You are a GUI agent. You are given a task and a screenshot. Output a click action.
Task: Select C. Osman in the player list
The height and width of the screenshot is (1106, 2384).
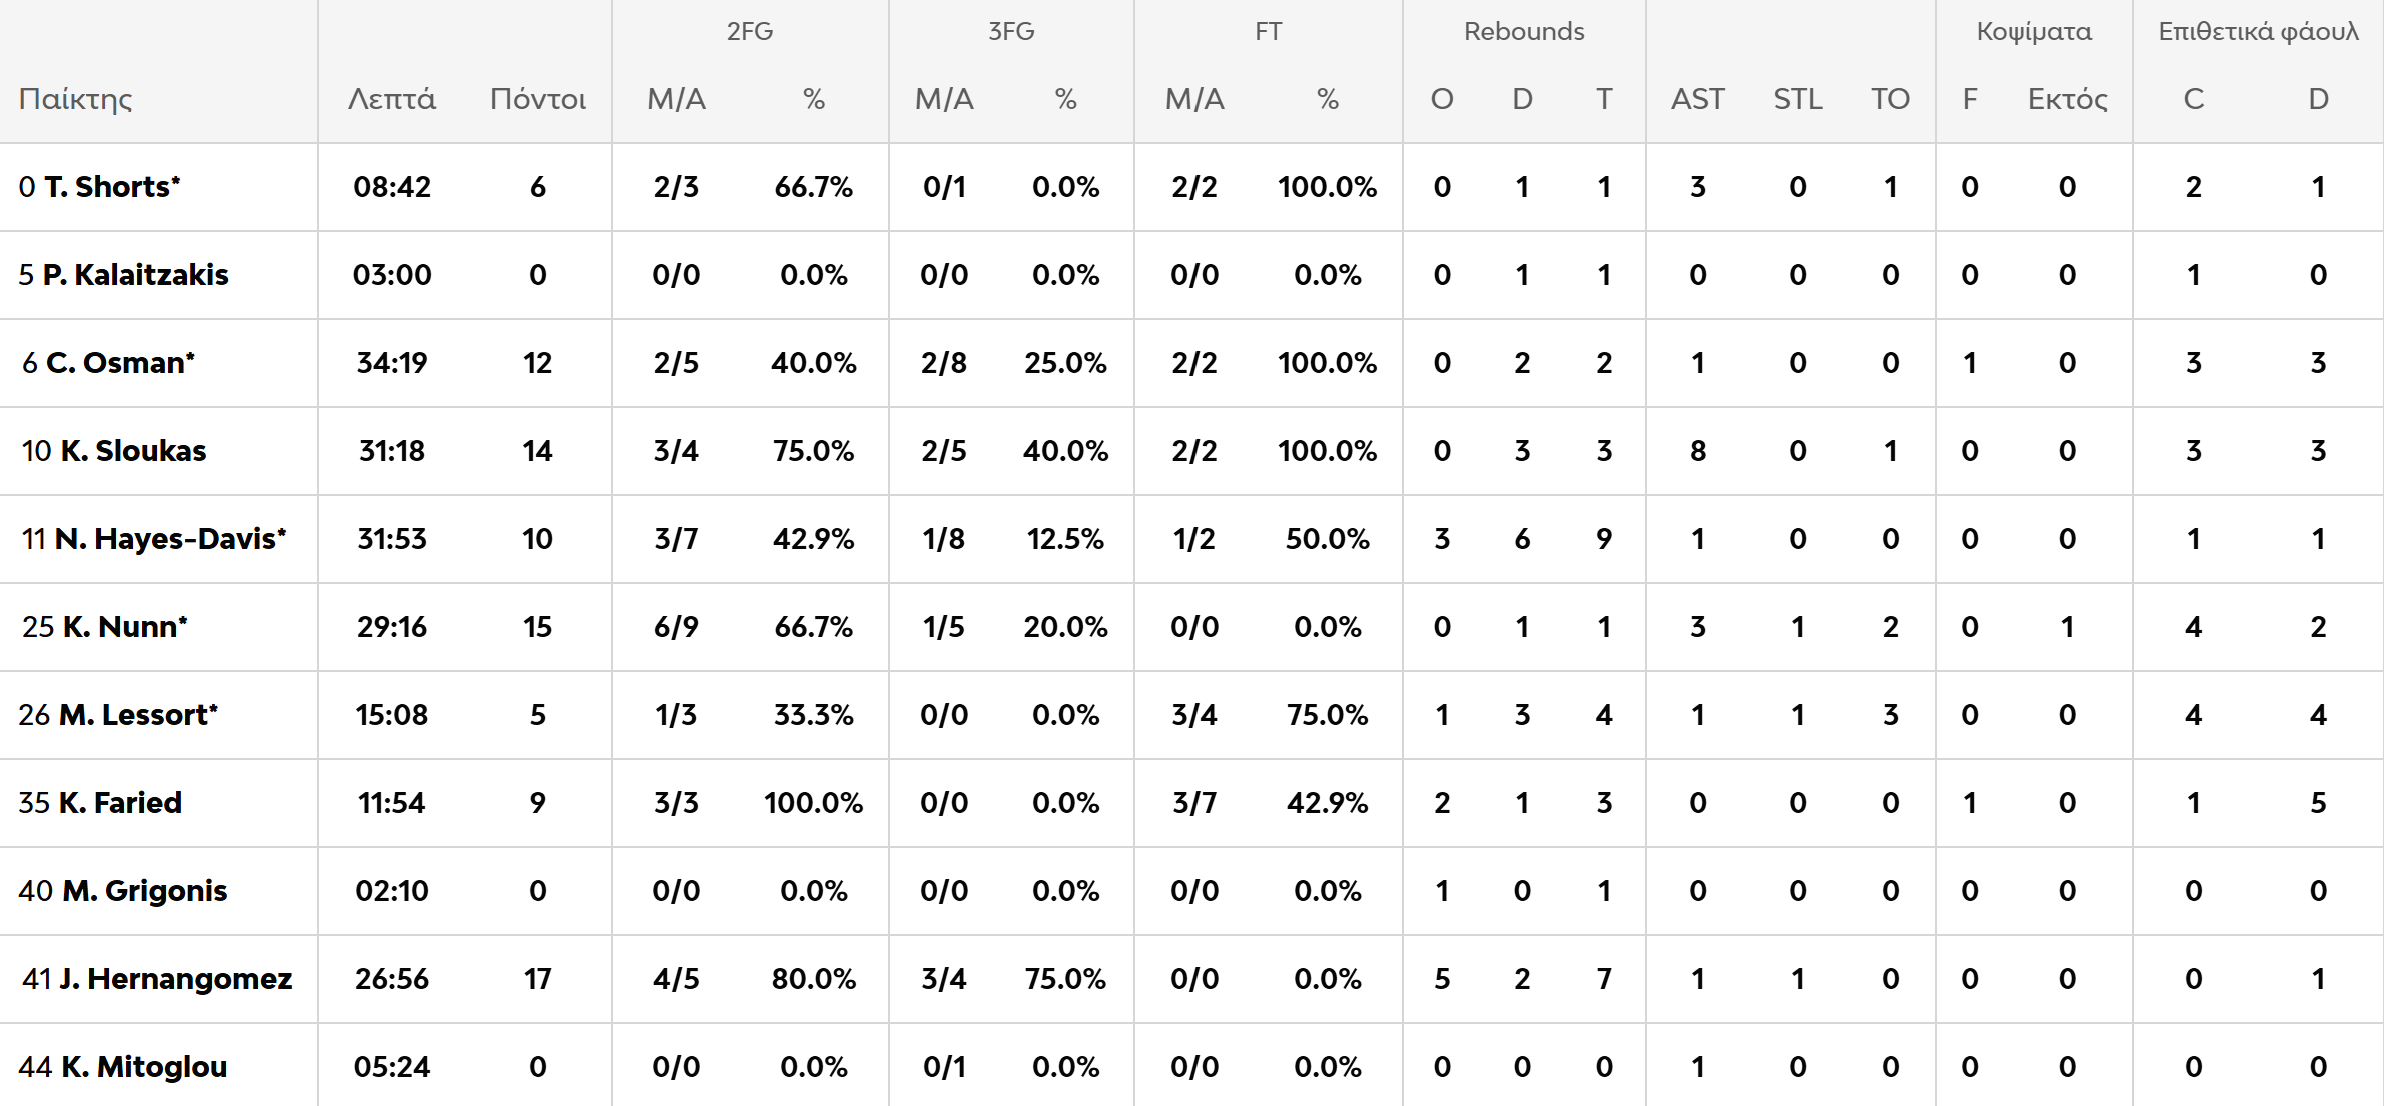120,363
